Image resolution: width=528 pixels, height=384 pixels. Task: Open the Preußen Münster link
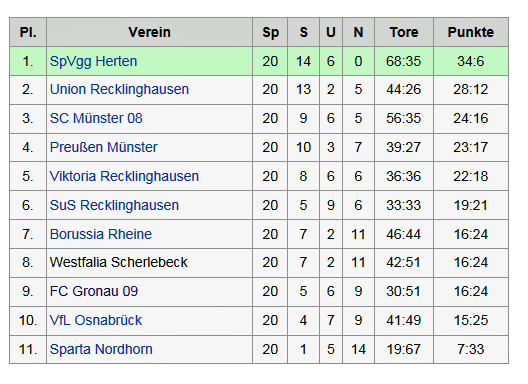click(x=103, y=148)
